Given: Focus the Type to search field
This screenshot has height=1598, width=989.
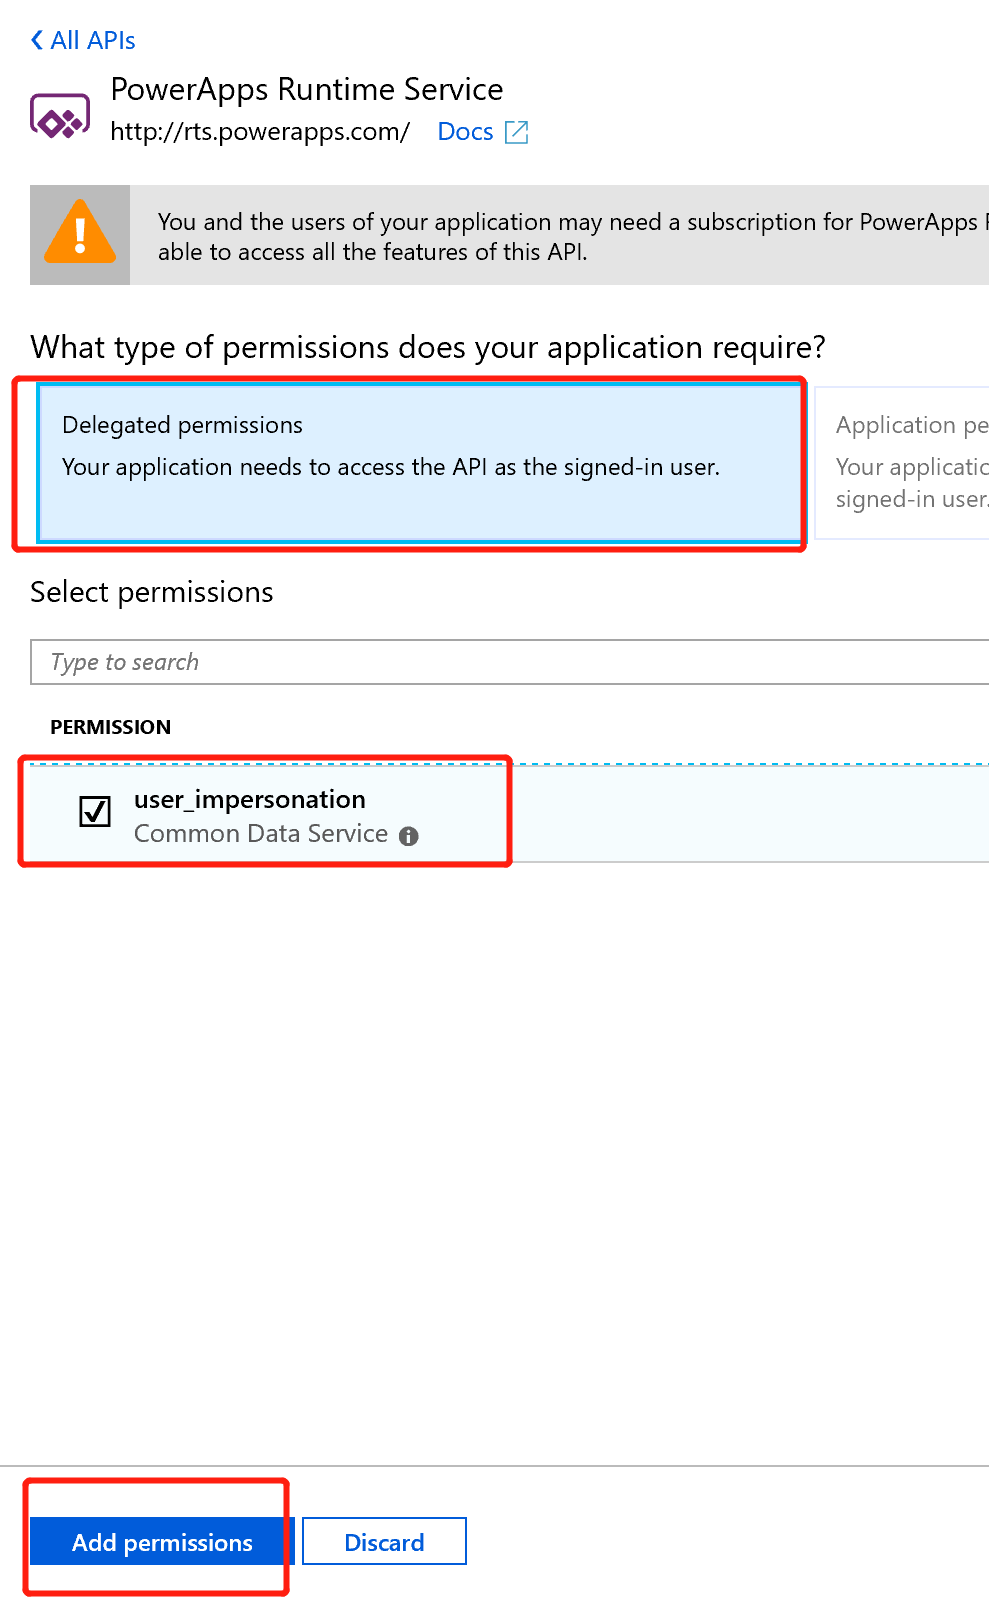Looking at the screenshot, I should point(510,662).
